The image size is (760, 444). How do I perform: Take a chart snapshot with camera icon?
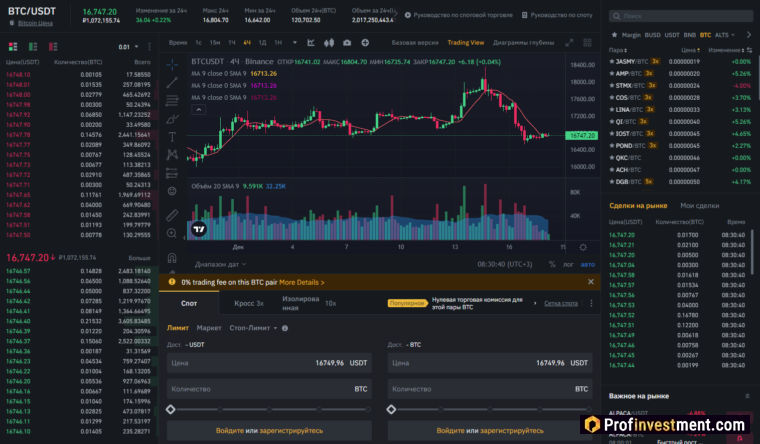tap(347, 43)
